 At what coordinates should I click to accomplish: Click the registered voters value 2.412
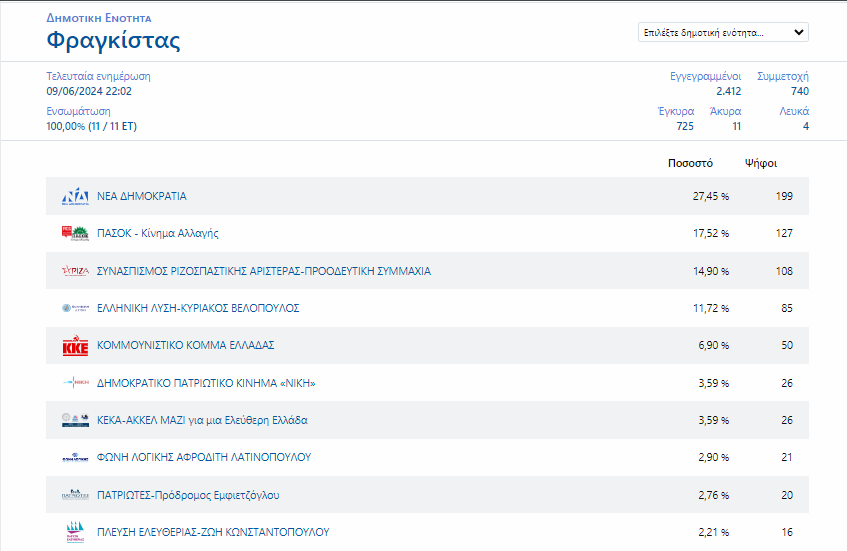coord(729,91)
